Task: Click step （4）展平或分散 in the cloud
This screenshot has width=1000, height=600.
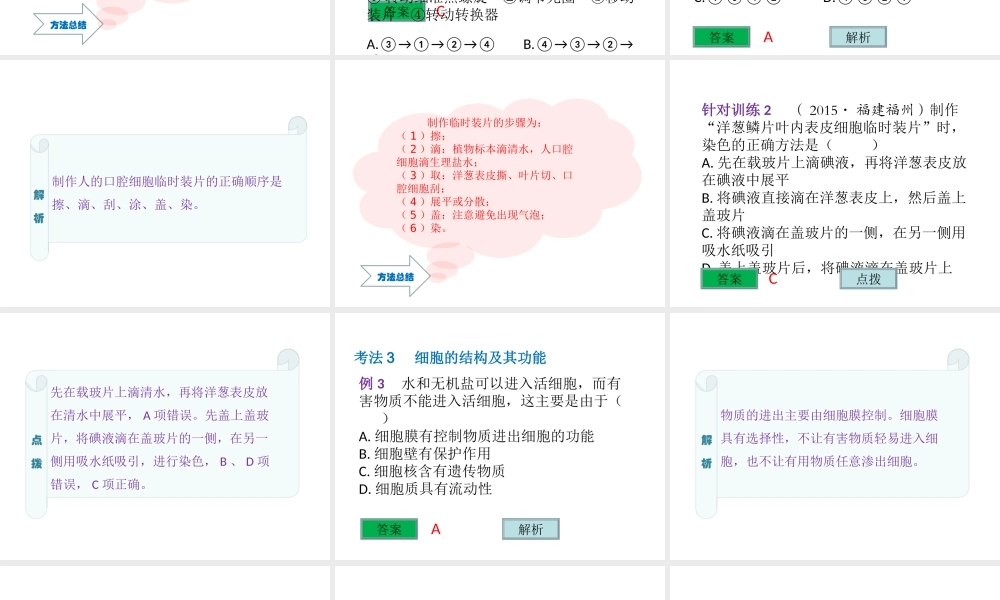Action: [x=445, y=201]
